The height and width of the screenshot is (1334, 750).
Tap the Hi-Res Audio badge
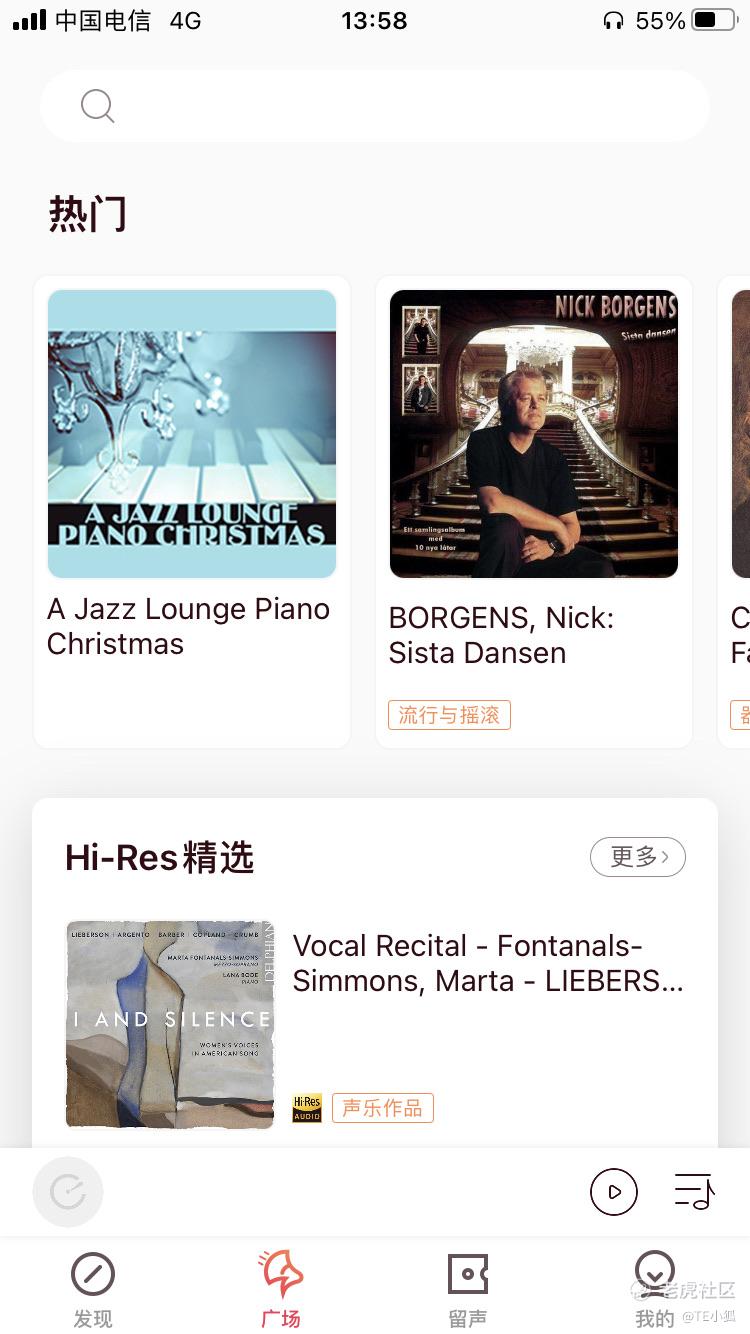[307, 1108]
